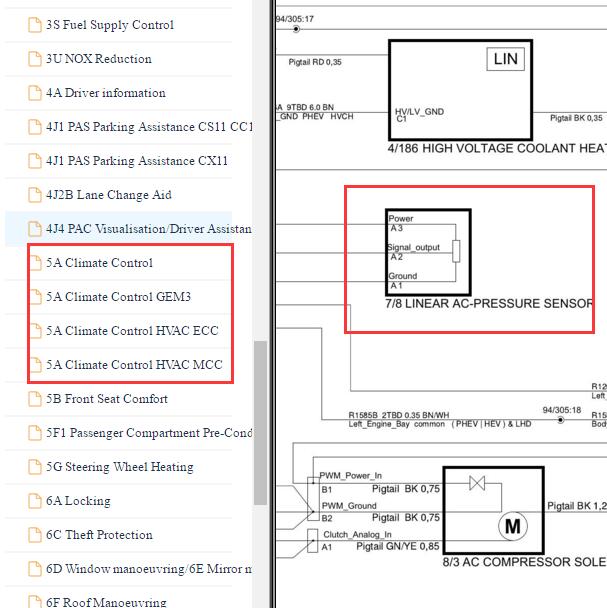Open 5A Climate Control GEM3 document
The image size is (607, 608).
point(118,297)
